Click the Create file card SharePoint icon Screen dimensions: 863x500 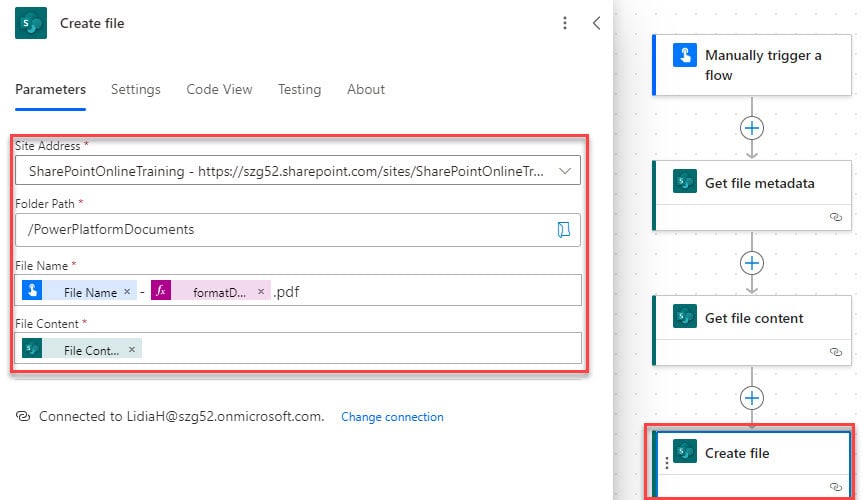tap(685, 451)
